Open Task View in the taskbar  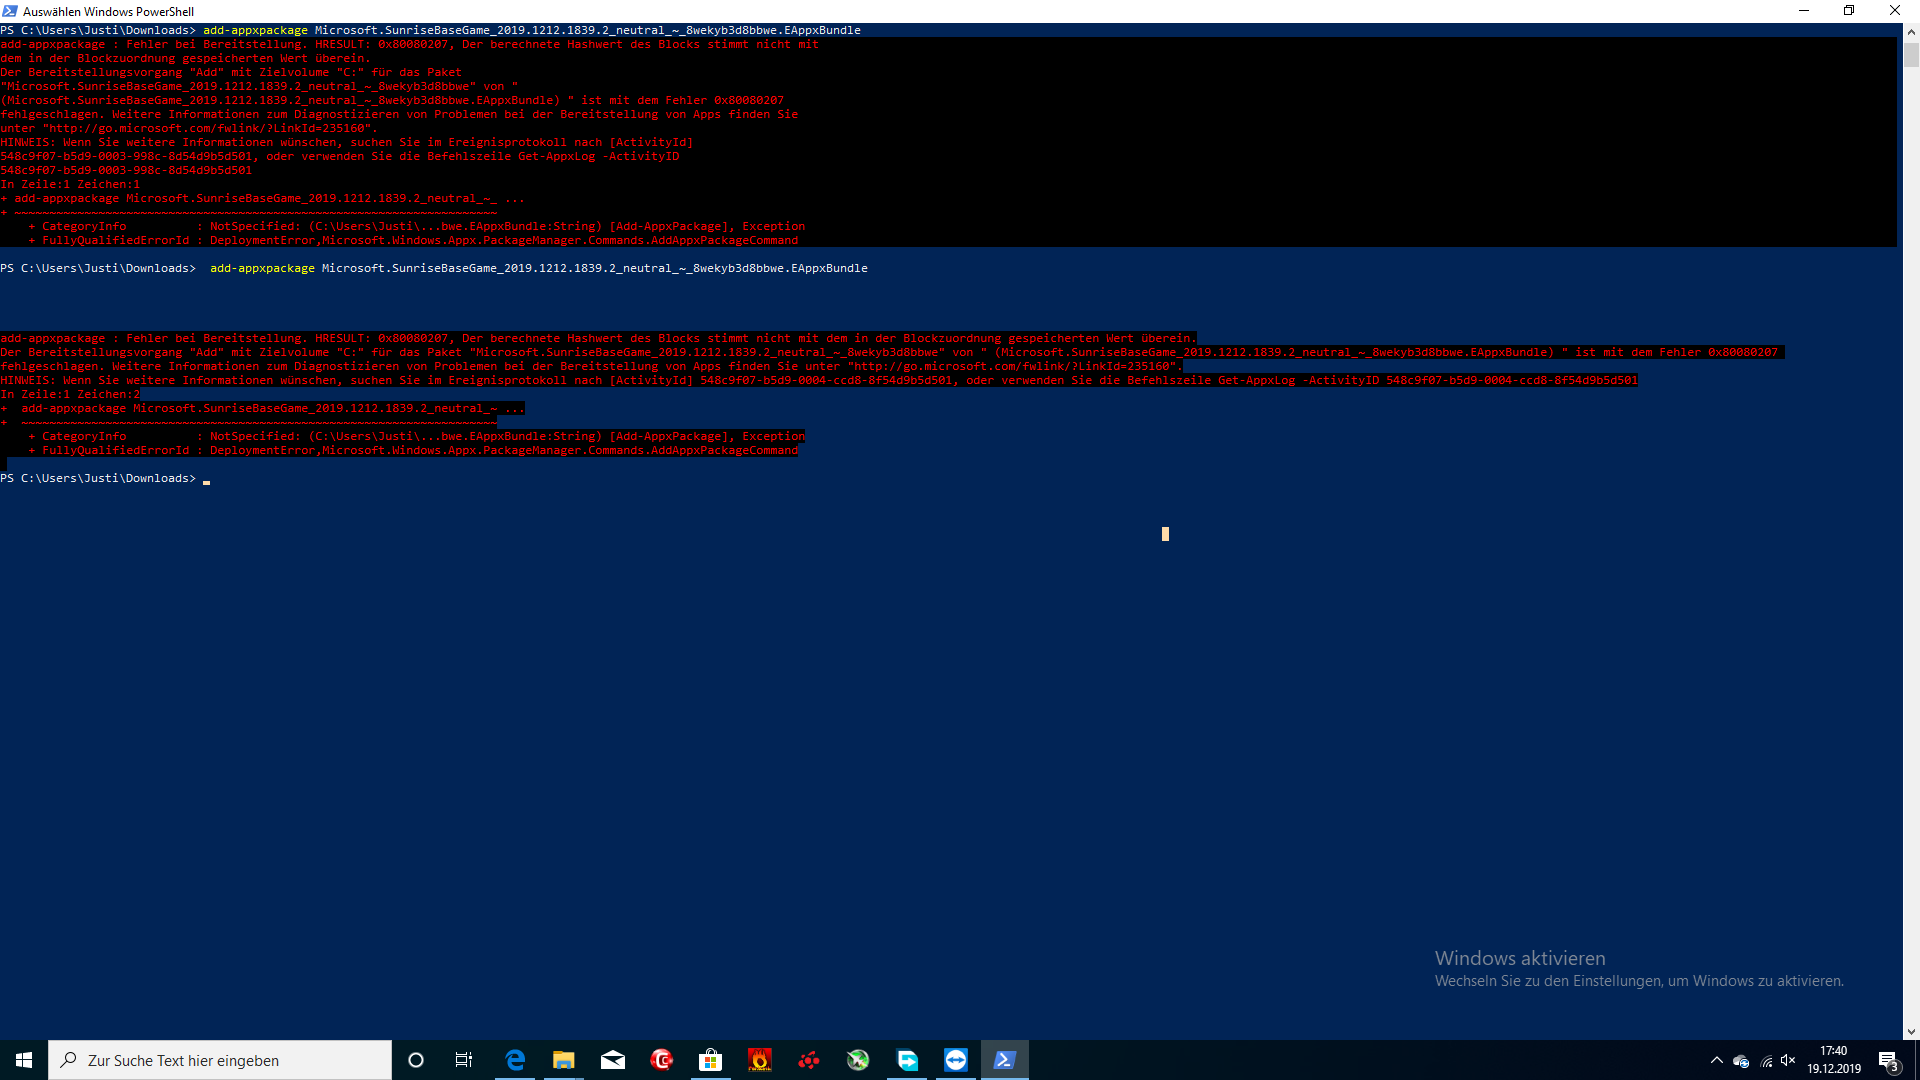464,1060
